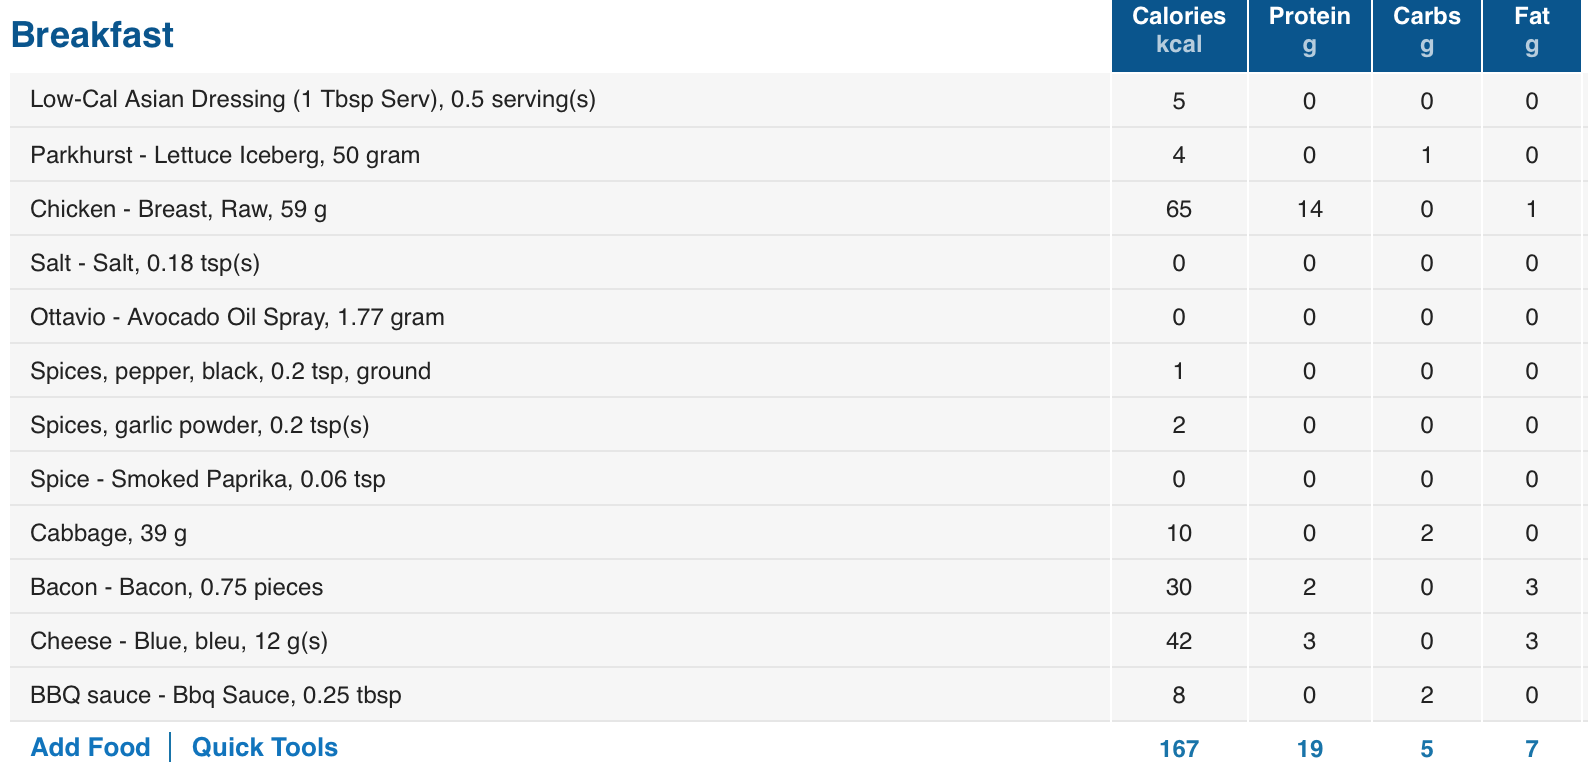Click Spice Smoked Paprika entry
Viewport: 1588px width, 772px height.
pos(208,479)
